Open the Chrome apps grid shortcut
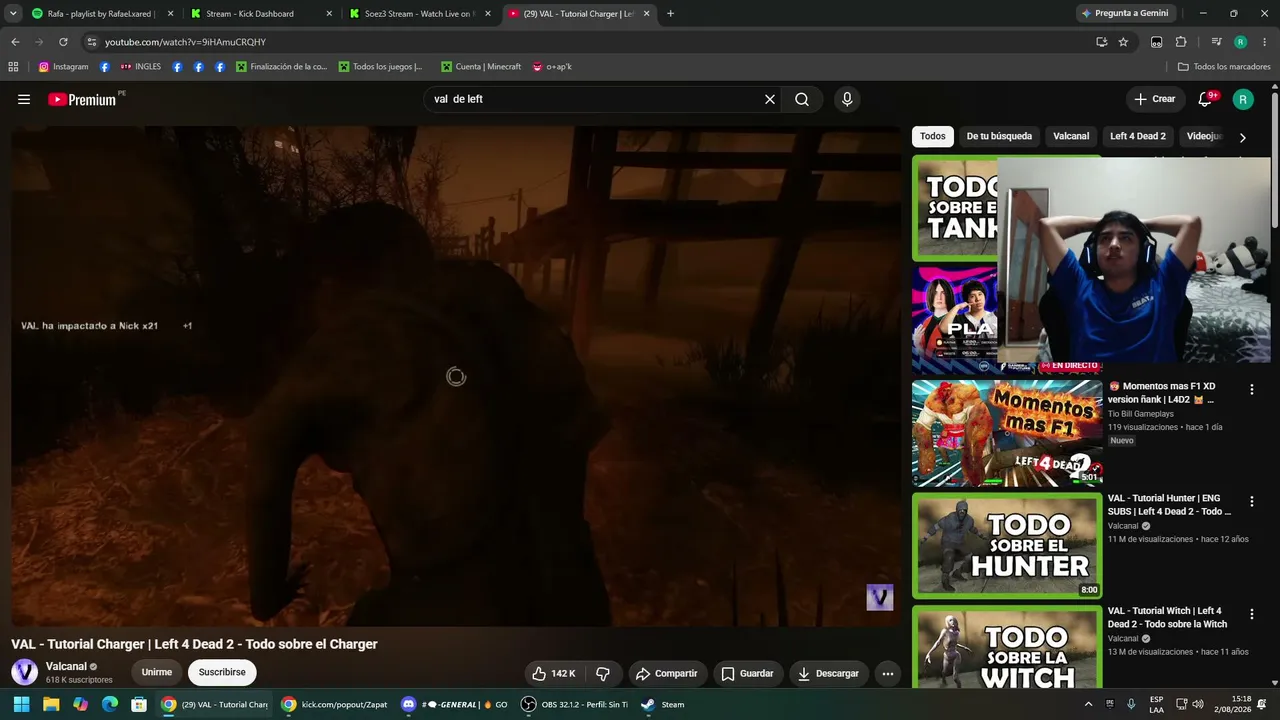The width and height of the screenshot is (1280, 720). tap(13, 67)
